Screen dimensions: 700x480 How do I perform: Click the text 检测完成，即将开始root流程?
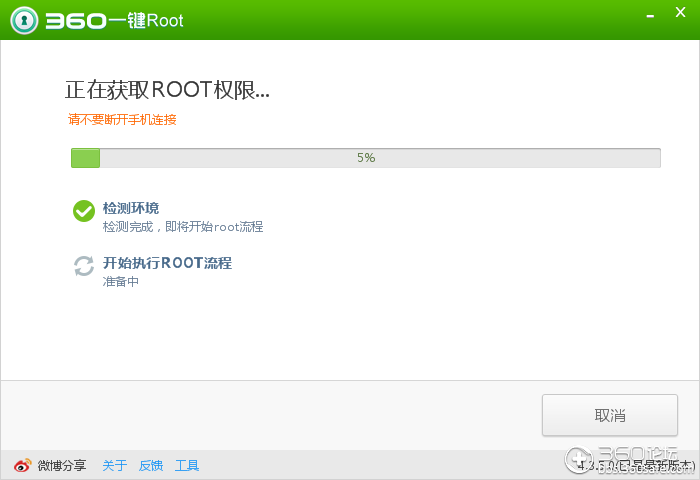click(183, 227)
